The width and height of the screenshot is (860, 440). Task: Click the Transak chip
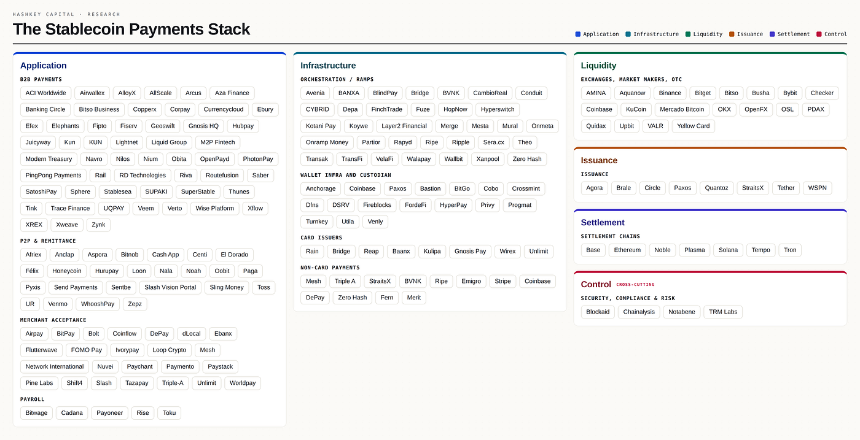(317, 159)
